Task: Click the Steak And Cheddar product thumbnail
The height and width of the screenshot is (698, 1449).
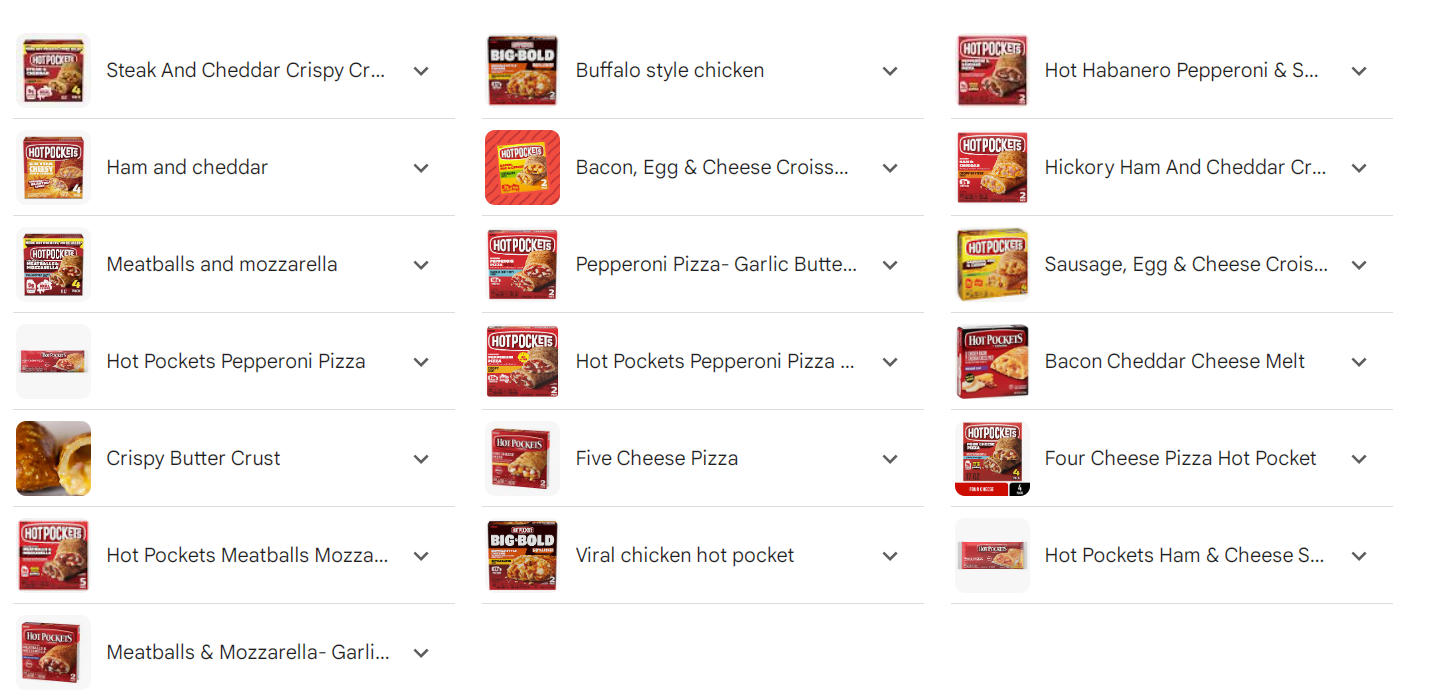Action: 53,71
